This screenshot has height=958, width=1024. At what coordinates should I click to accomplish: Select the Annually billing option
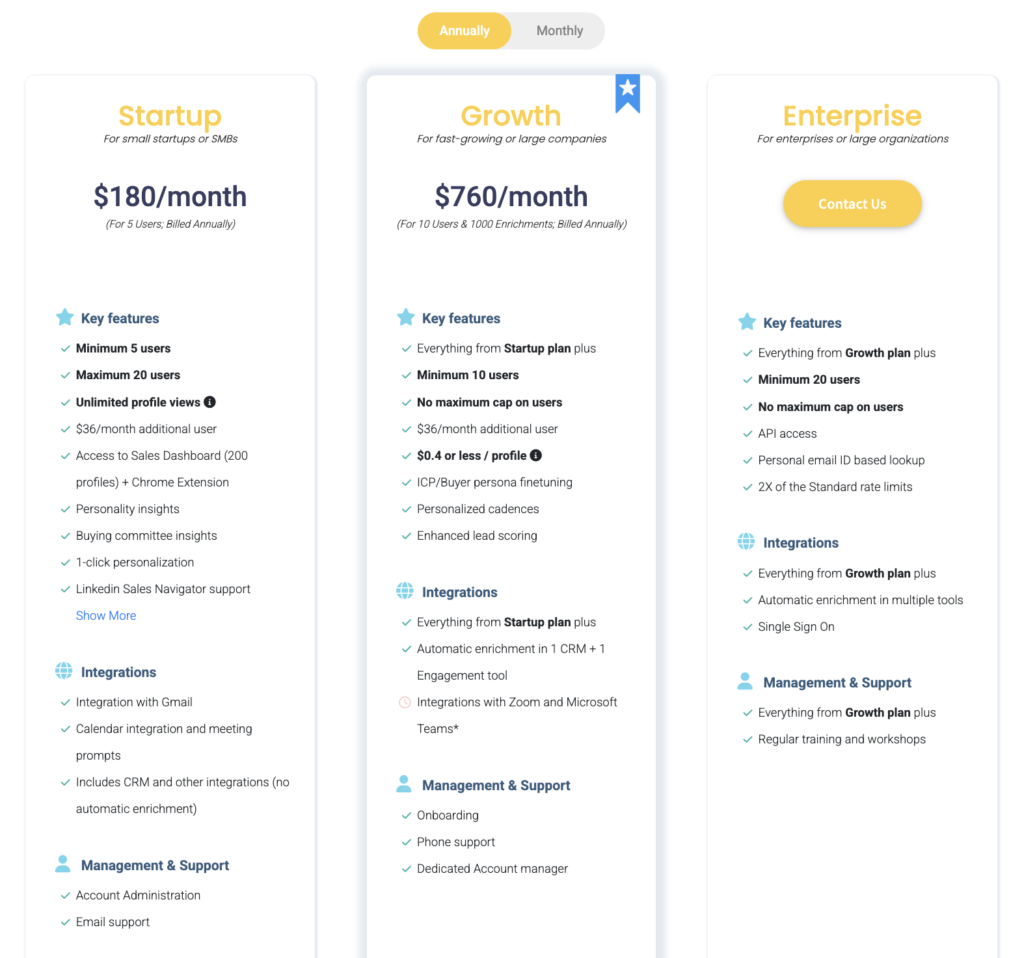point(464,31)
